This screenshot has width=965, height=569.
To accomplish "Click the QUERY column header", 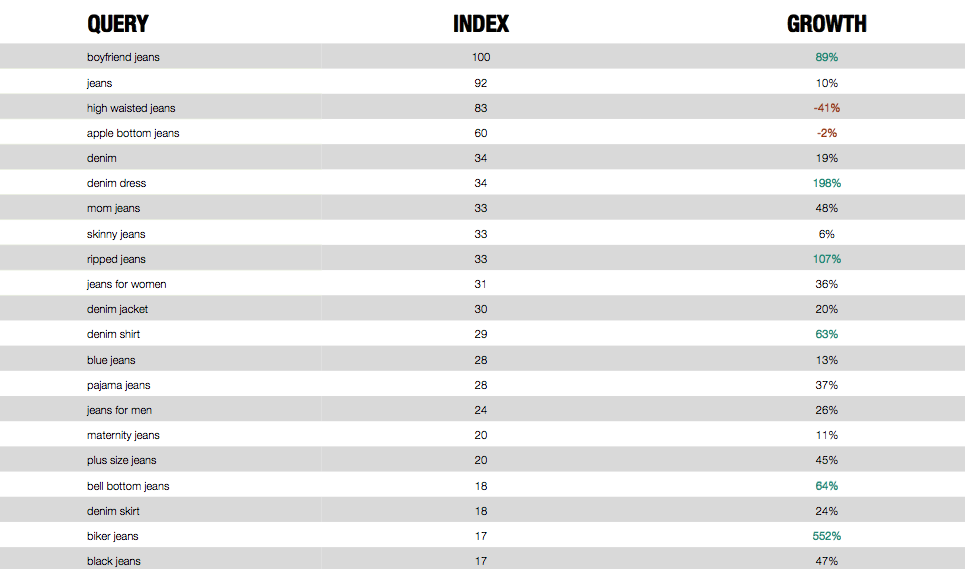I will [x=118, y=24].
